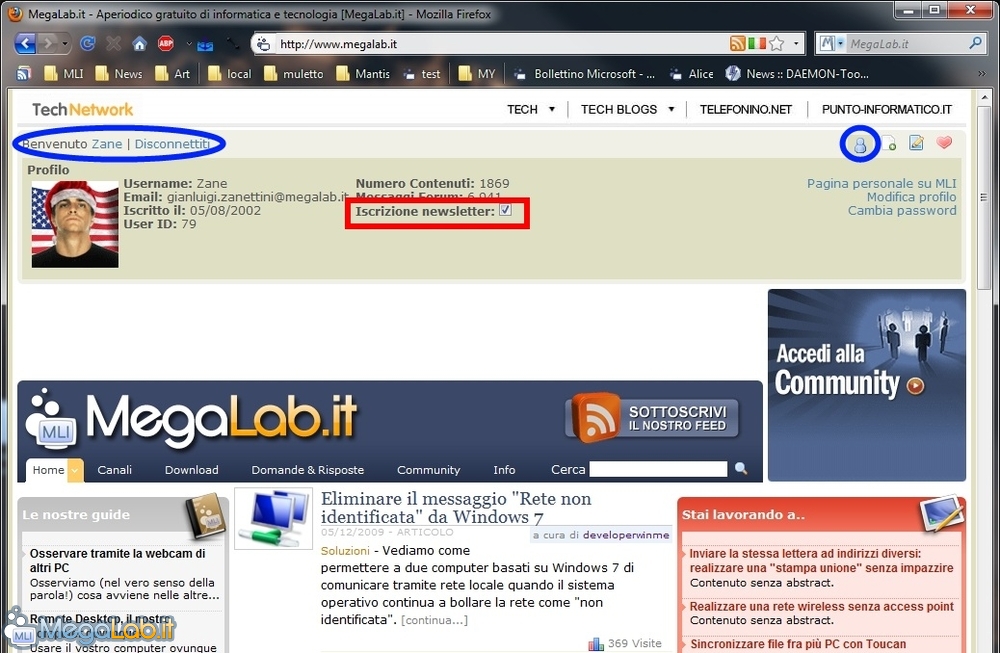Open the Alice bookmark
Screen dimensions: 1000x653
tap(691, 74)
